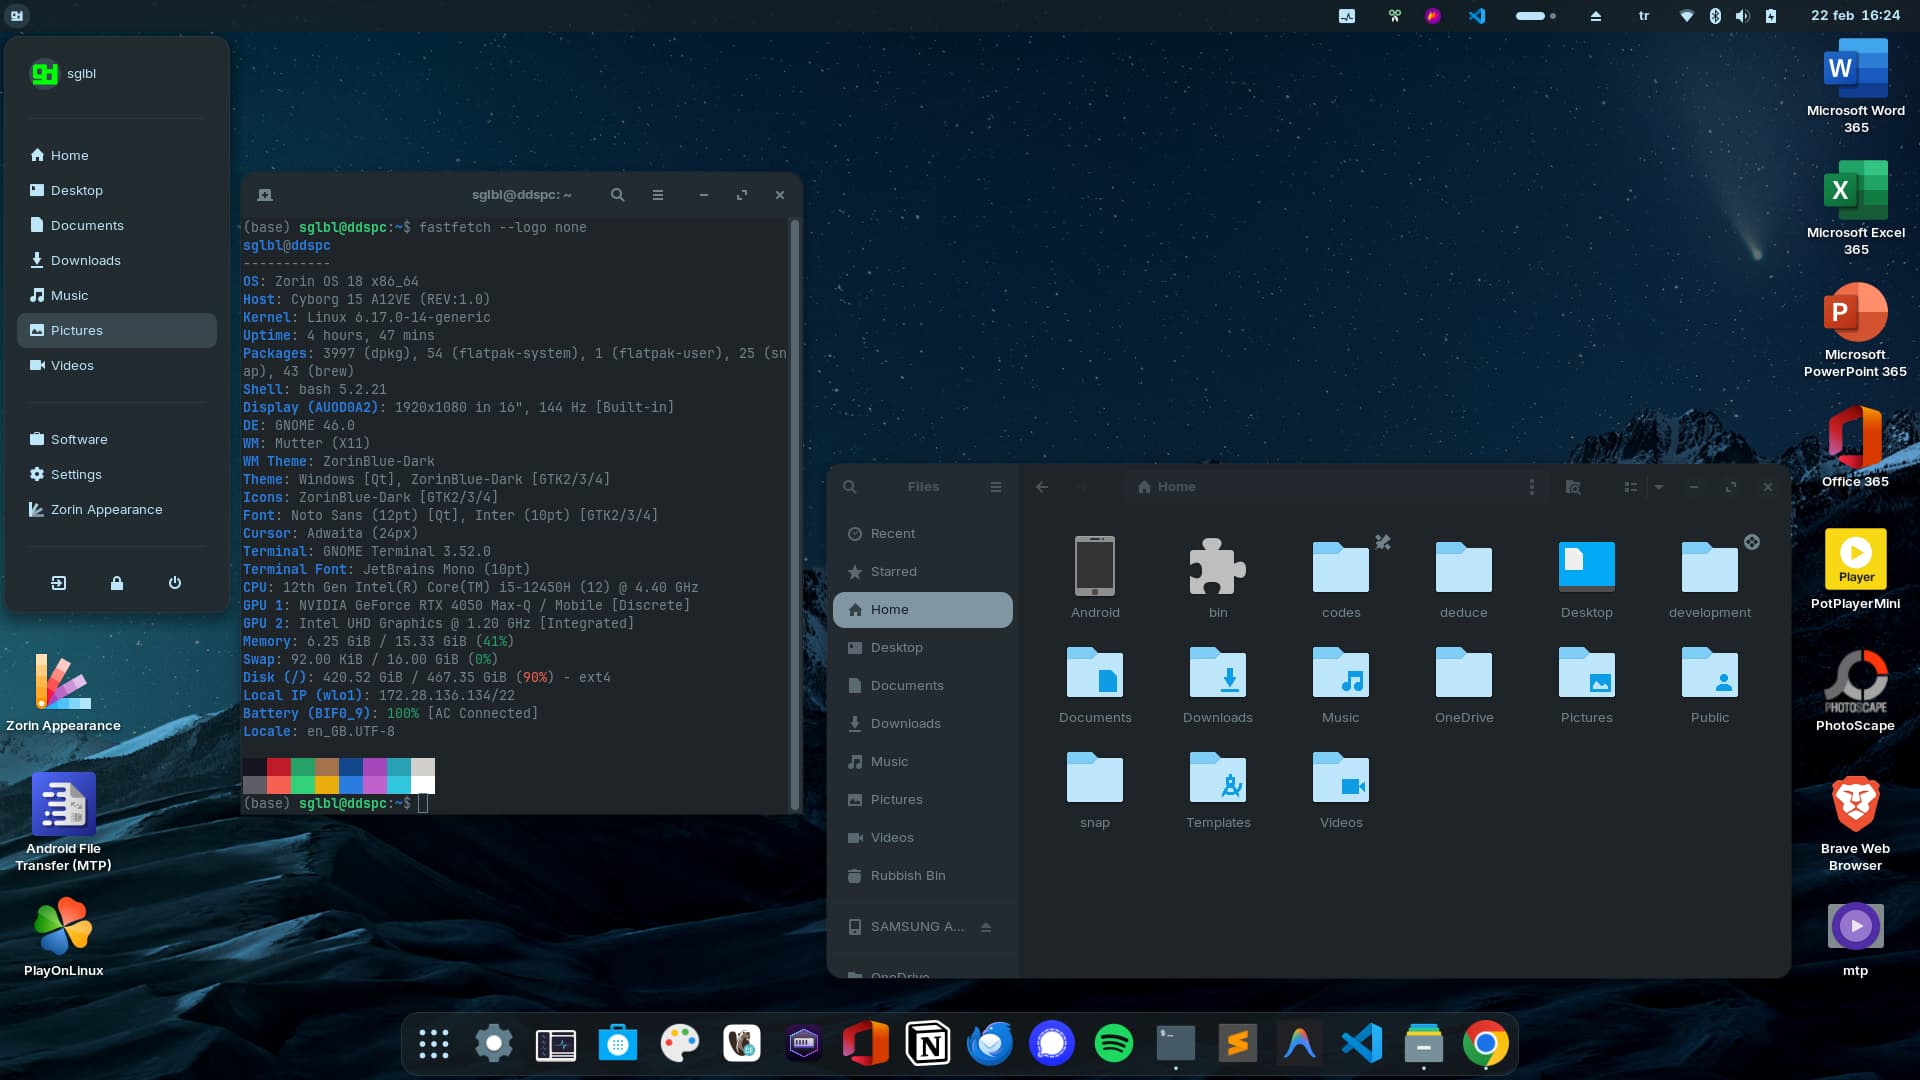Open the Files hamburger menu
Viewport: 1920px width, 1080px height.
pos(996,487)
